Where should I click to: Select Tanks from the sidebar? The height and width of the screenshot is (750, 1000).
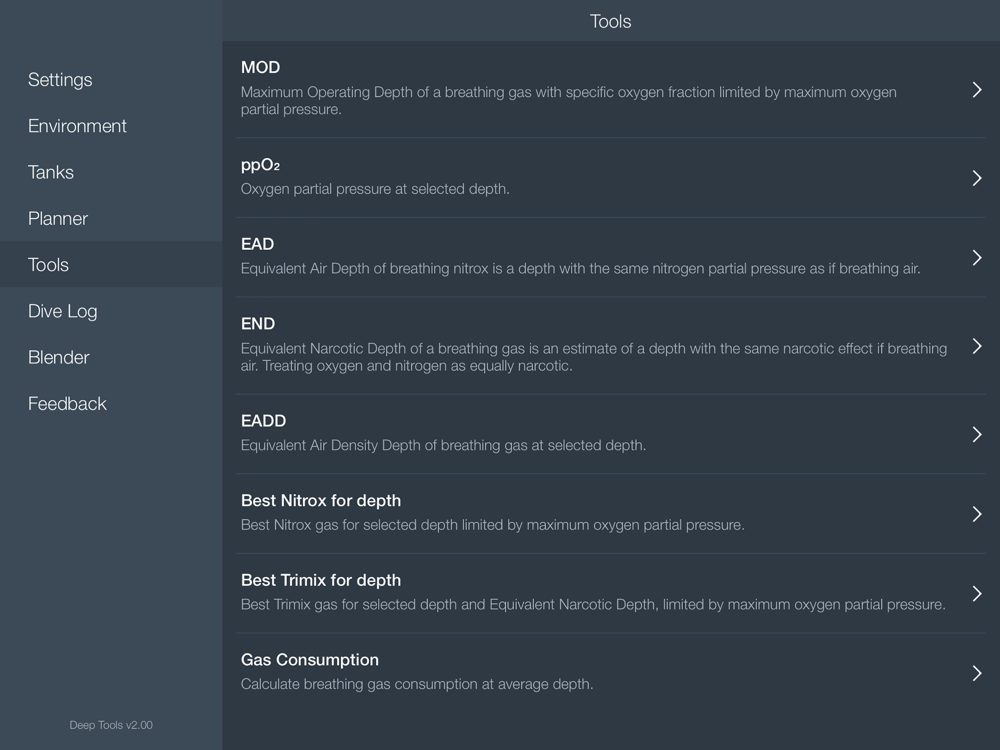51,172
